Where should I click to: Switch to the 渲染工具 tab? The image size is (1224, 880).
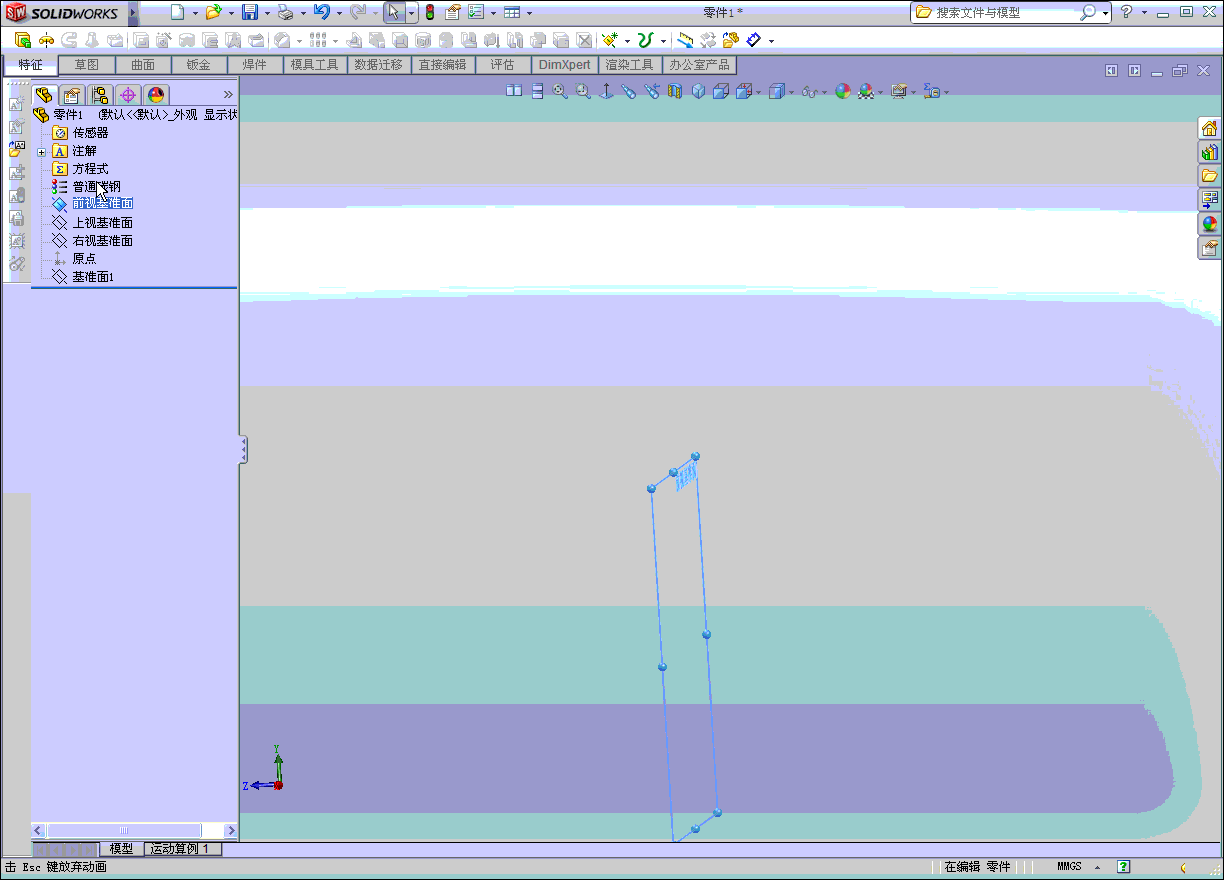coord(629,65)
